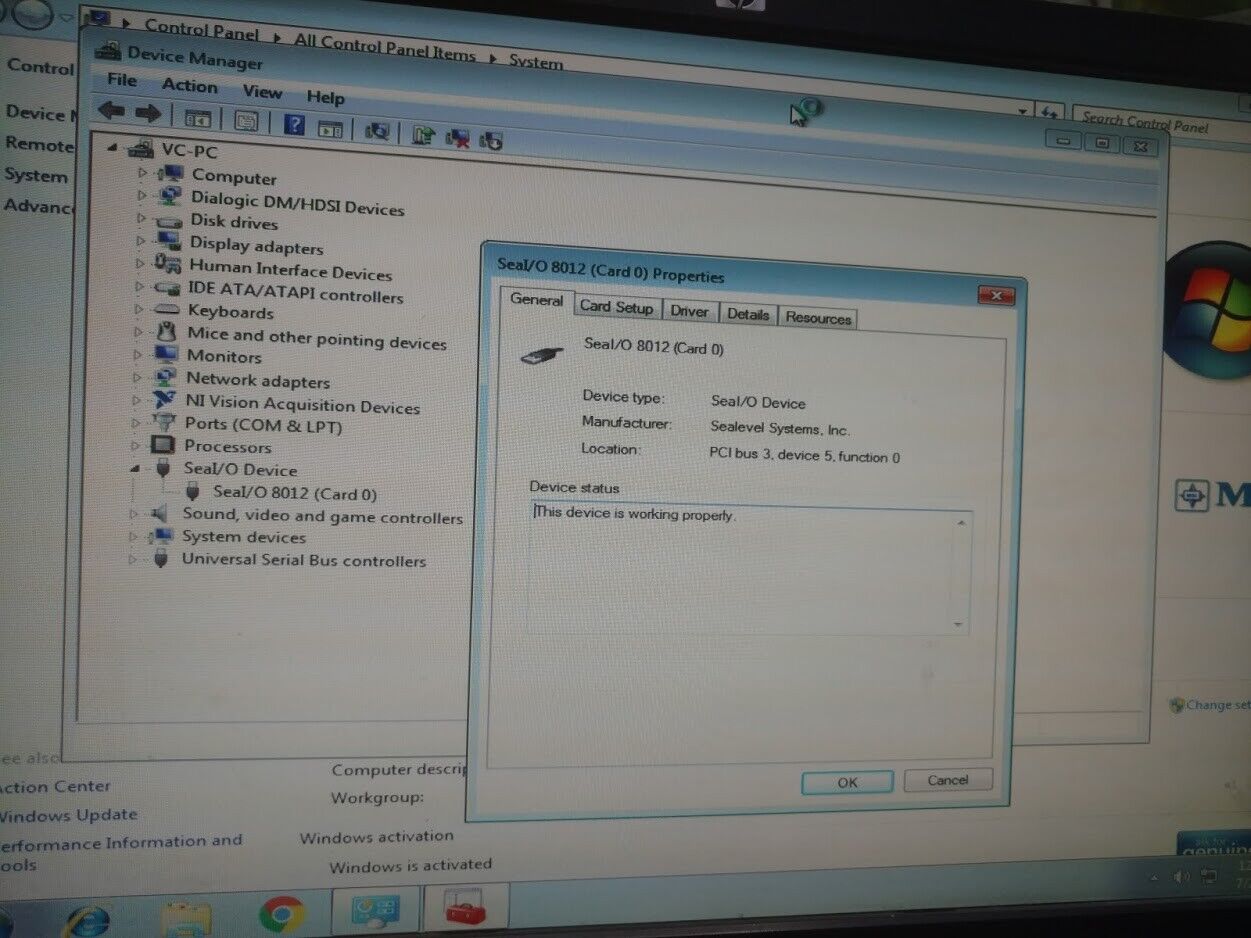Viewport: 1251px width, 938px height.
Task: Click the Search Control Panel box
Action: pyautogui.click(x=1162, y=122)
